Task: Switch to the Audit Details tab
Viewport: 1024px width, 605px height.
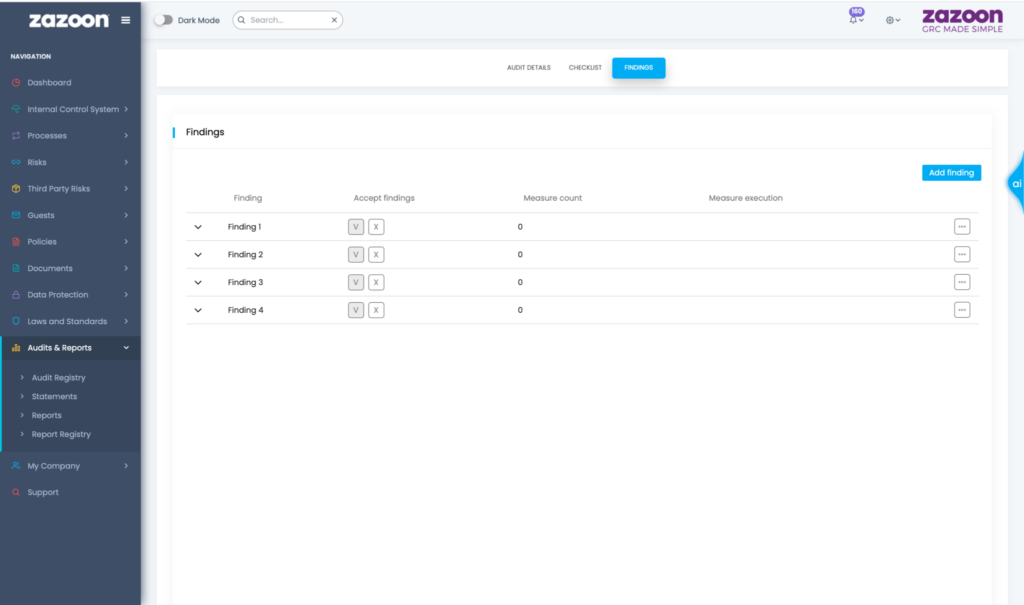Action: 529,68
